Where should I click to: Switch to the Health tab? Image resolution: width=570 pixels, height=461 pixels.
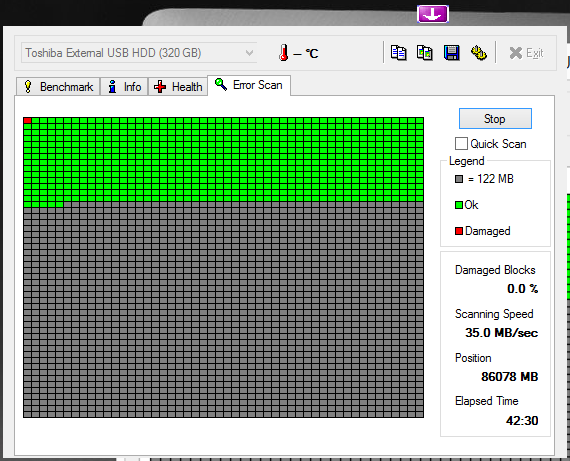click(x=178, y=87)
